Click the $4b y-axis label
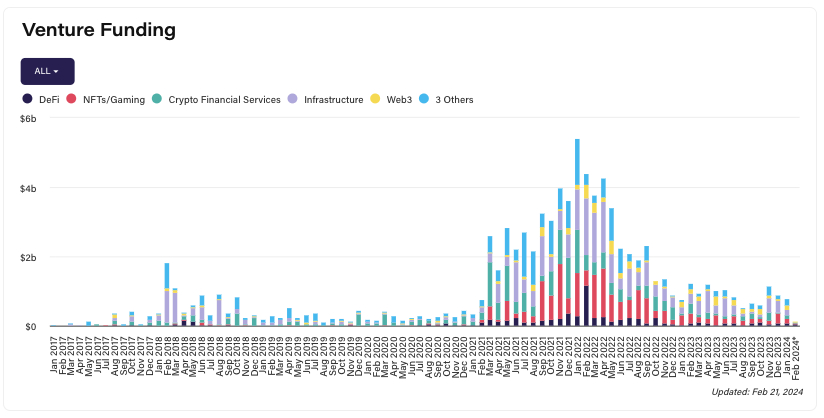 29,188
